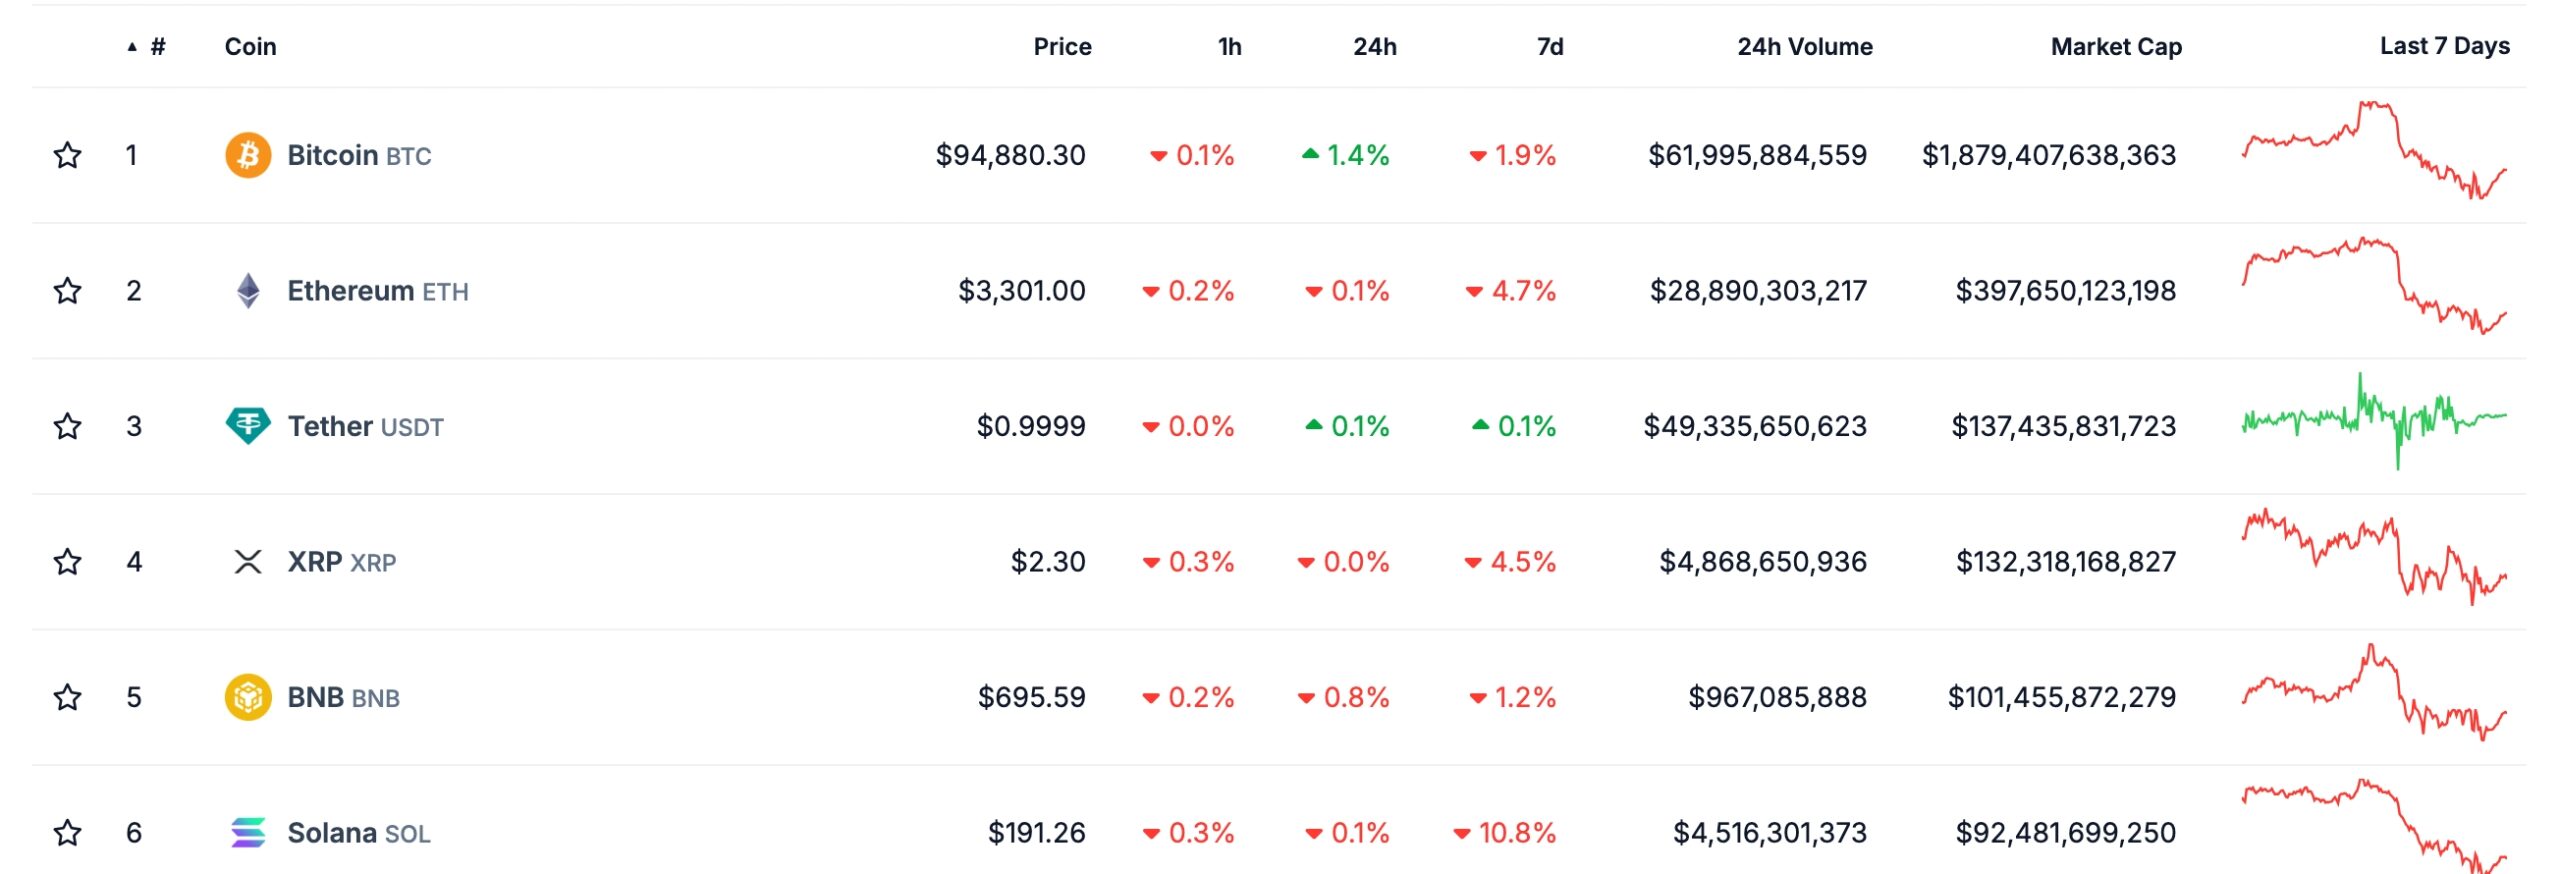Click the Ethereum diamond logo icon
Image resolution: width=2560 pixels, height=874 pixels.
(248, 291)
